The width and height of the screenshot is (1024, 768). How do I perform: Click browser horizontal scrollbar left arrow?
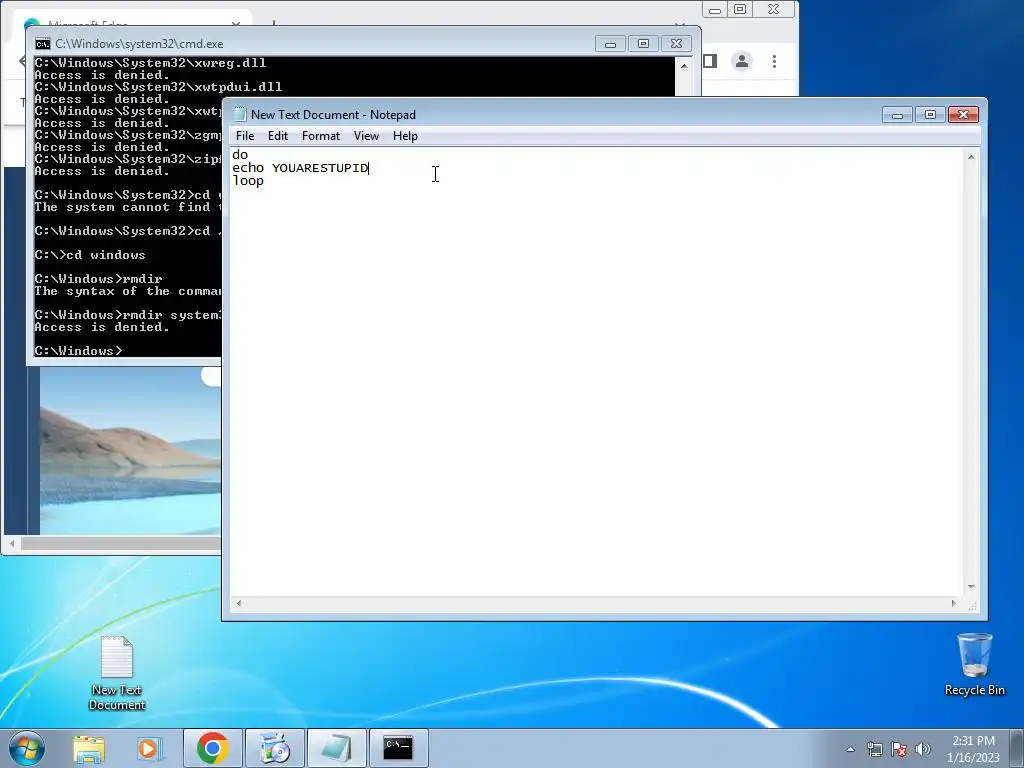12,543
